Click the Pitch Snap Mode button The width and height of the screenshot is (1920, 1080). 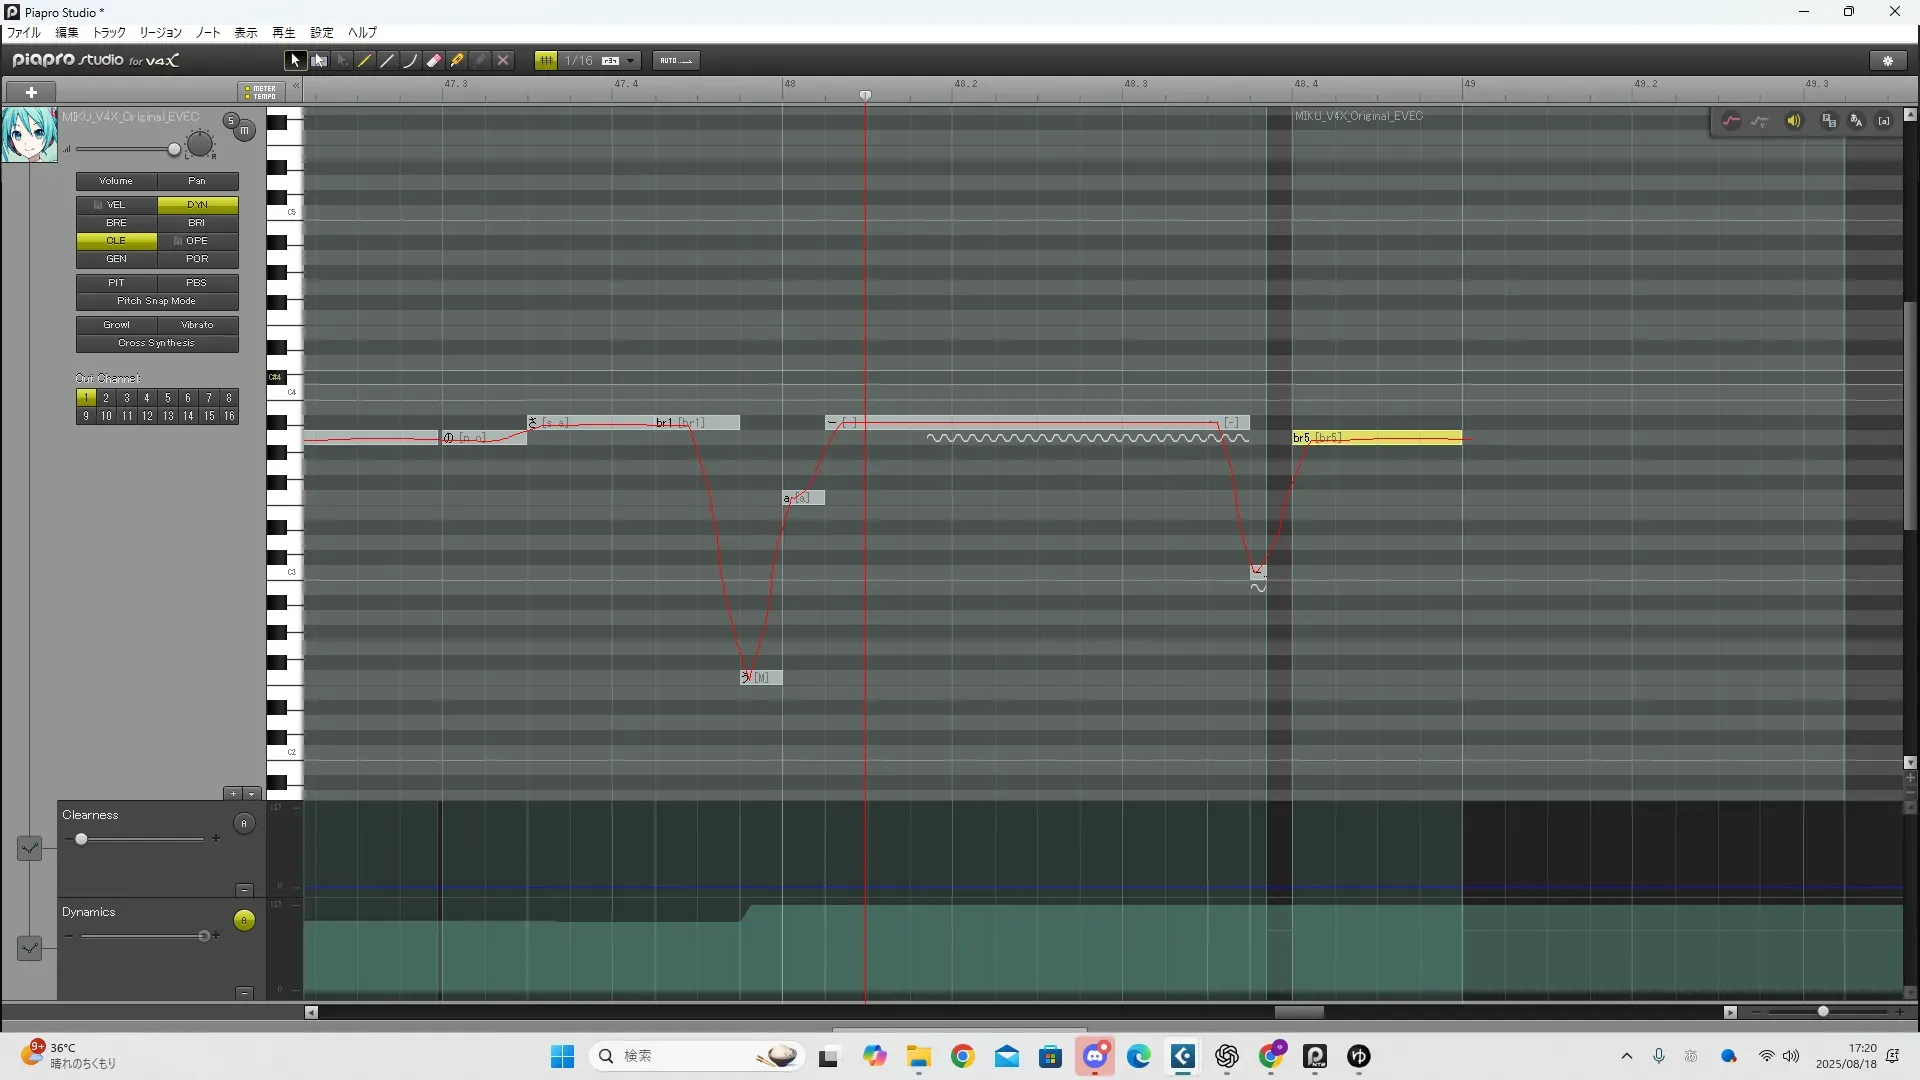click(156, 301)
